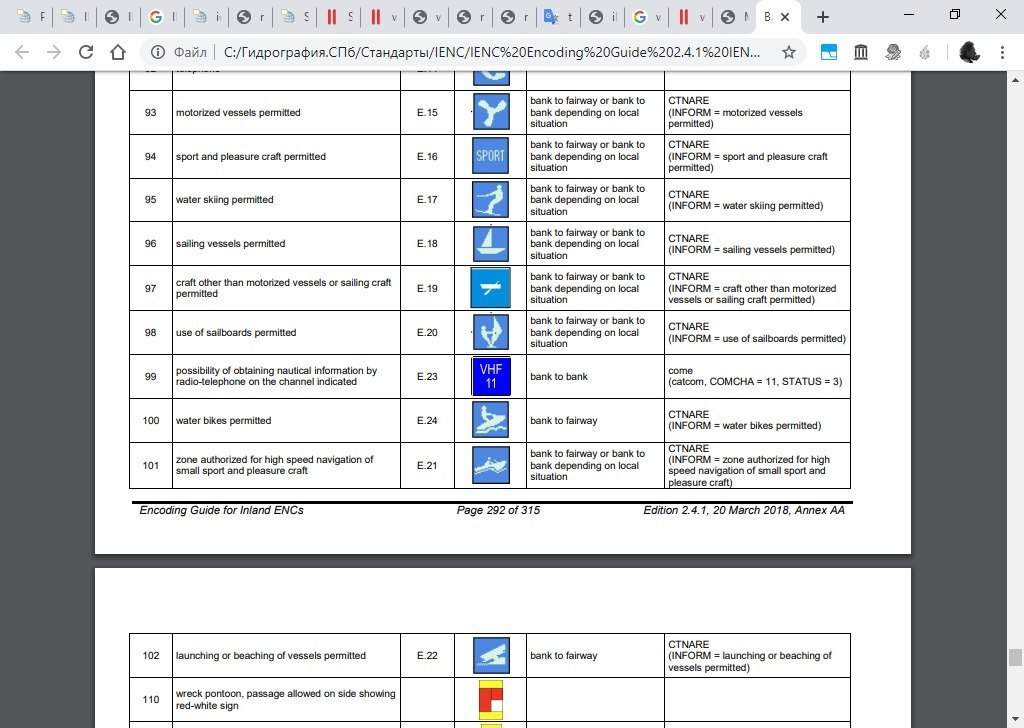Click 'sport and pleasure craft permitted' text
This screenshot has width=1024, height=728.
point(250,156)
